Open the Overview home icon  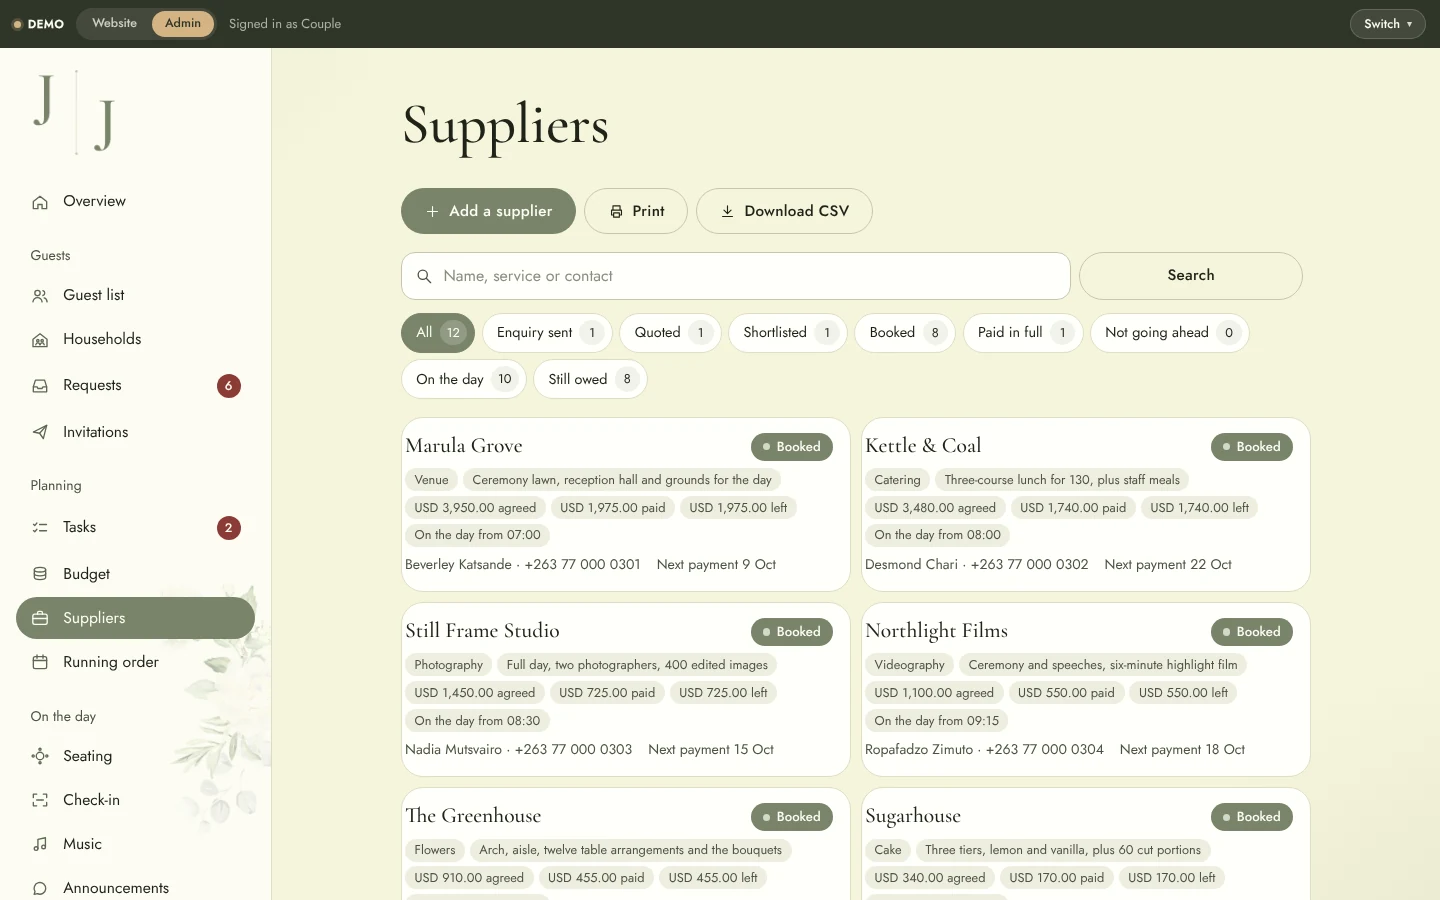[x=40, y=202]
